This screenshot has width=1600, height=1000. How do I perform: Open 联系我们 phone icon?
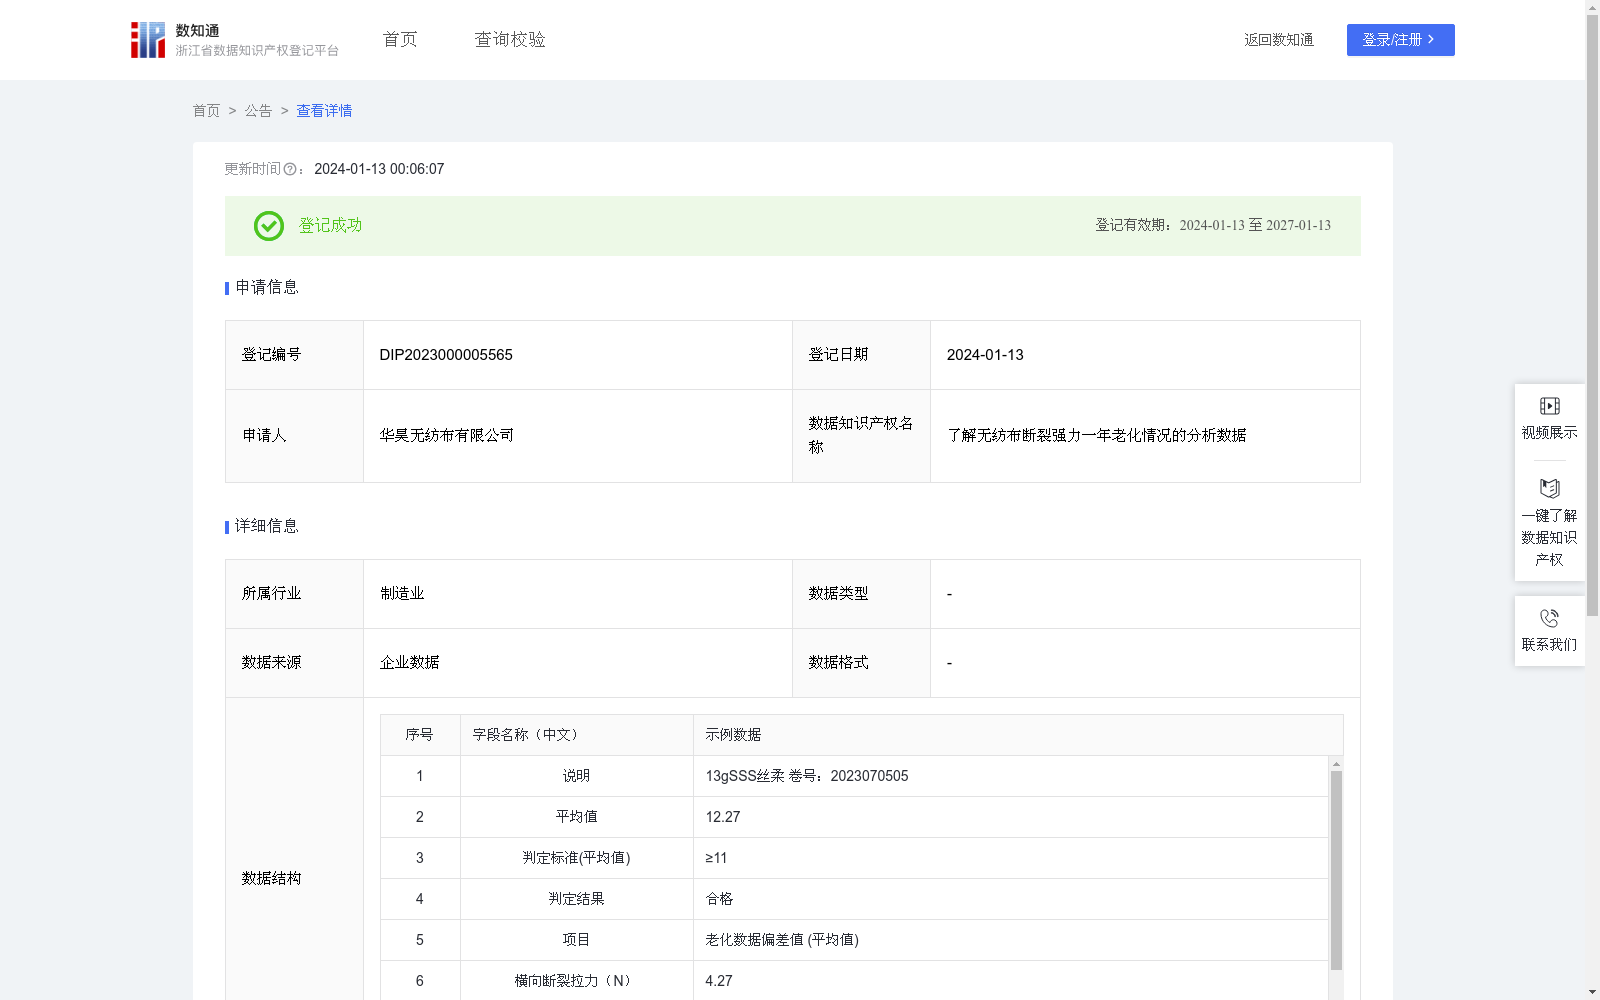[1549, 619]
